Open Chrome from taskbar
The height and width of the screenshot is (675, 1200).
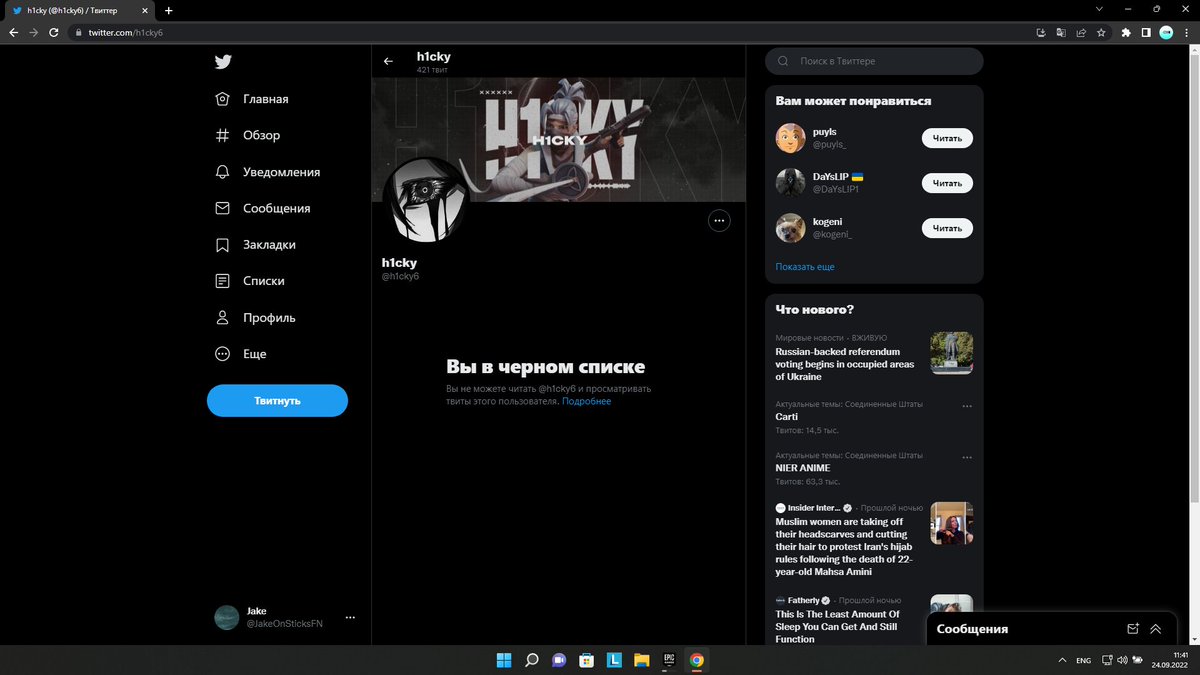697,660
